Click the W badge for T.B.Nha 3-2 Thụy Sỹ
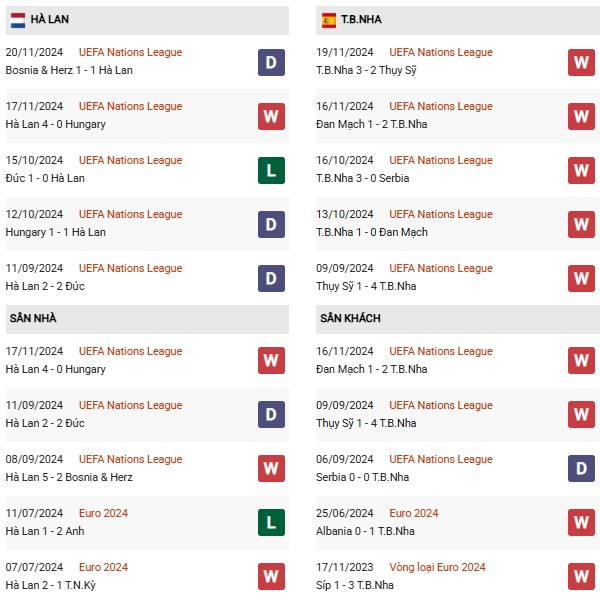The image size is (600, 596). coord(581,62)
